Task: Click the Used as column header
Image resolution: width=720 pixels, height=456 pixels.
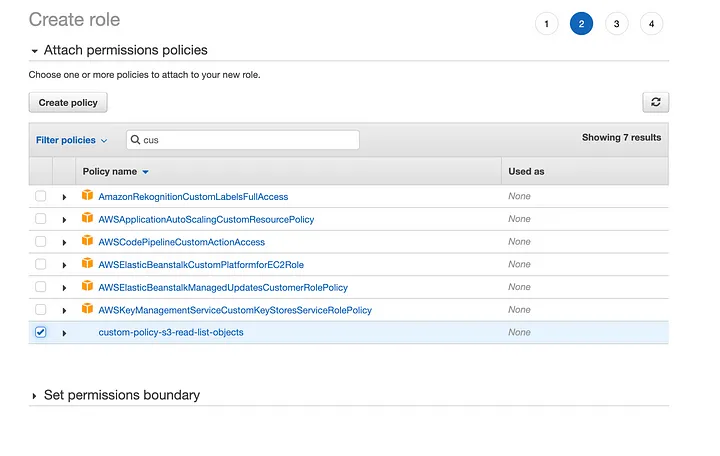Action: [x=526, y=171]
